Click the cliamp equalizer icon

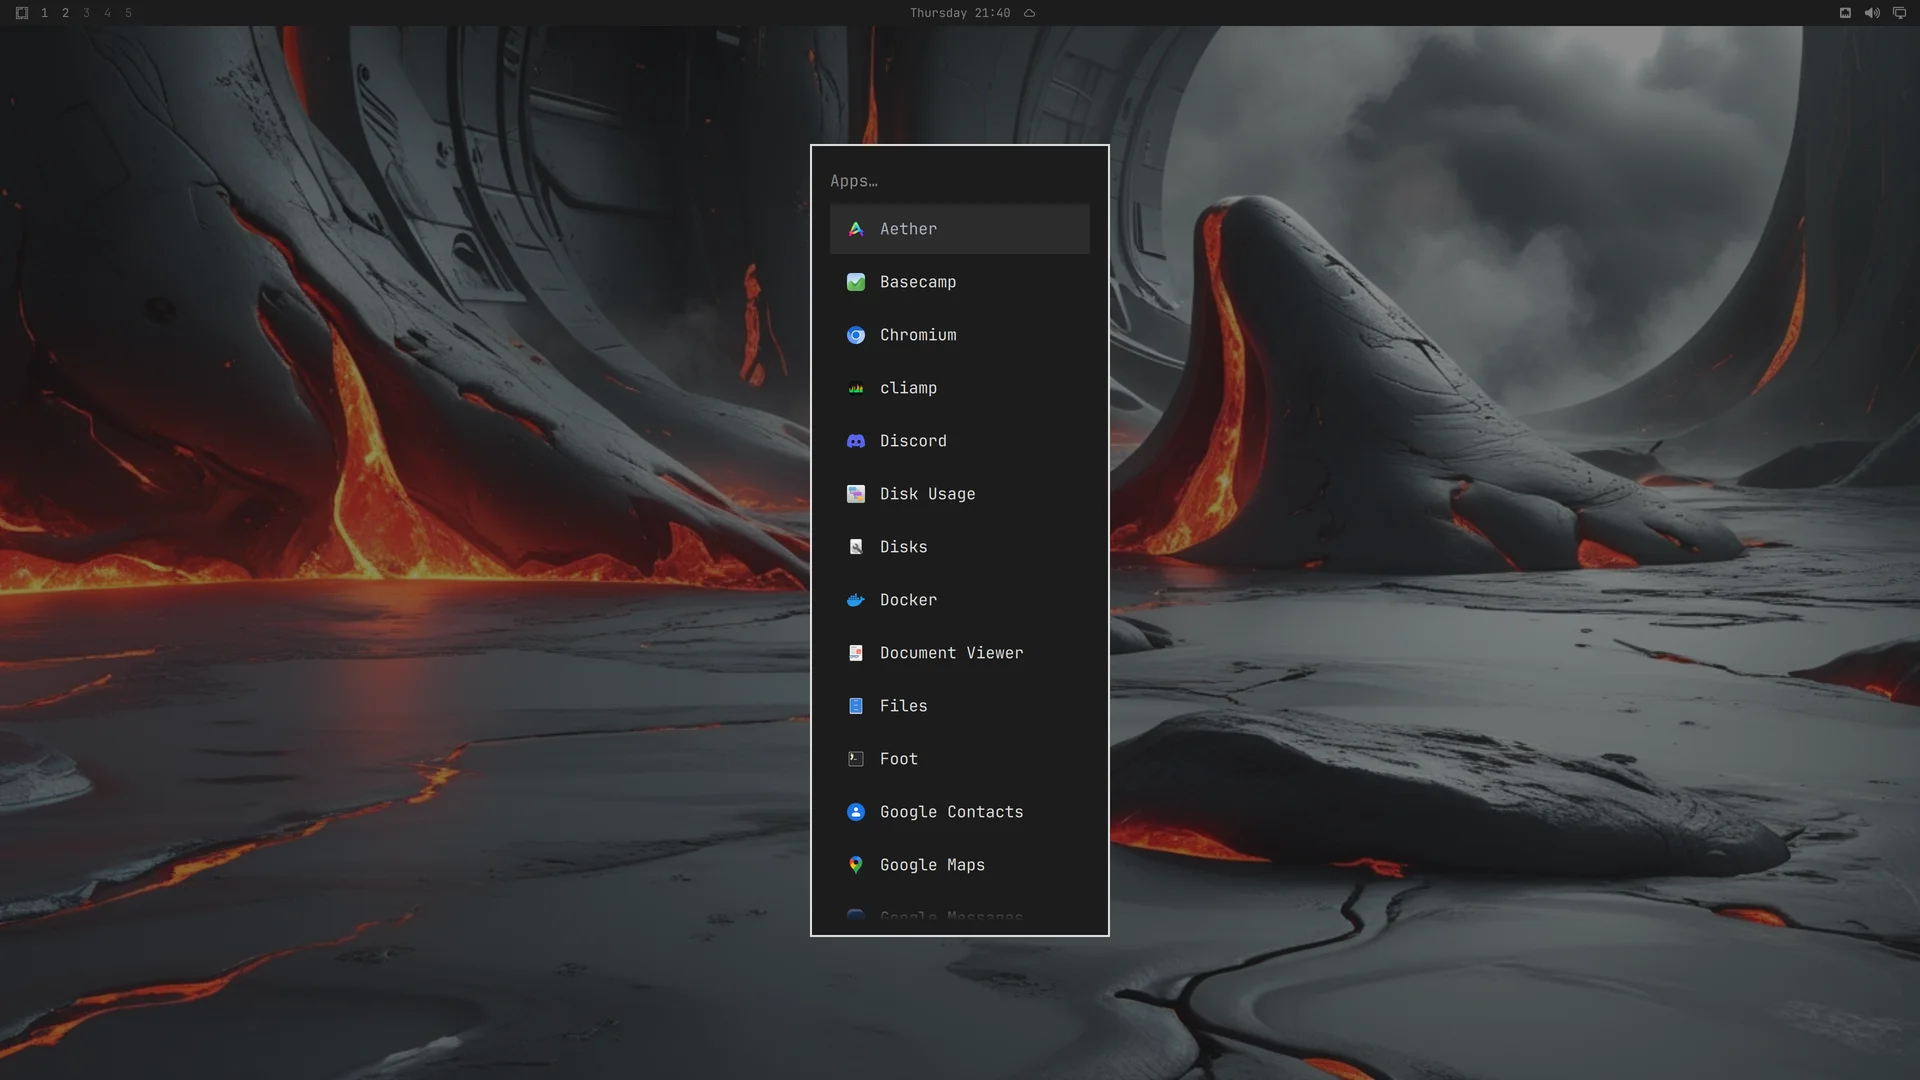tap(856, 388)
